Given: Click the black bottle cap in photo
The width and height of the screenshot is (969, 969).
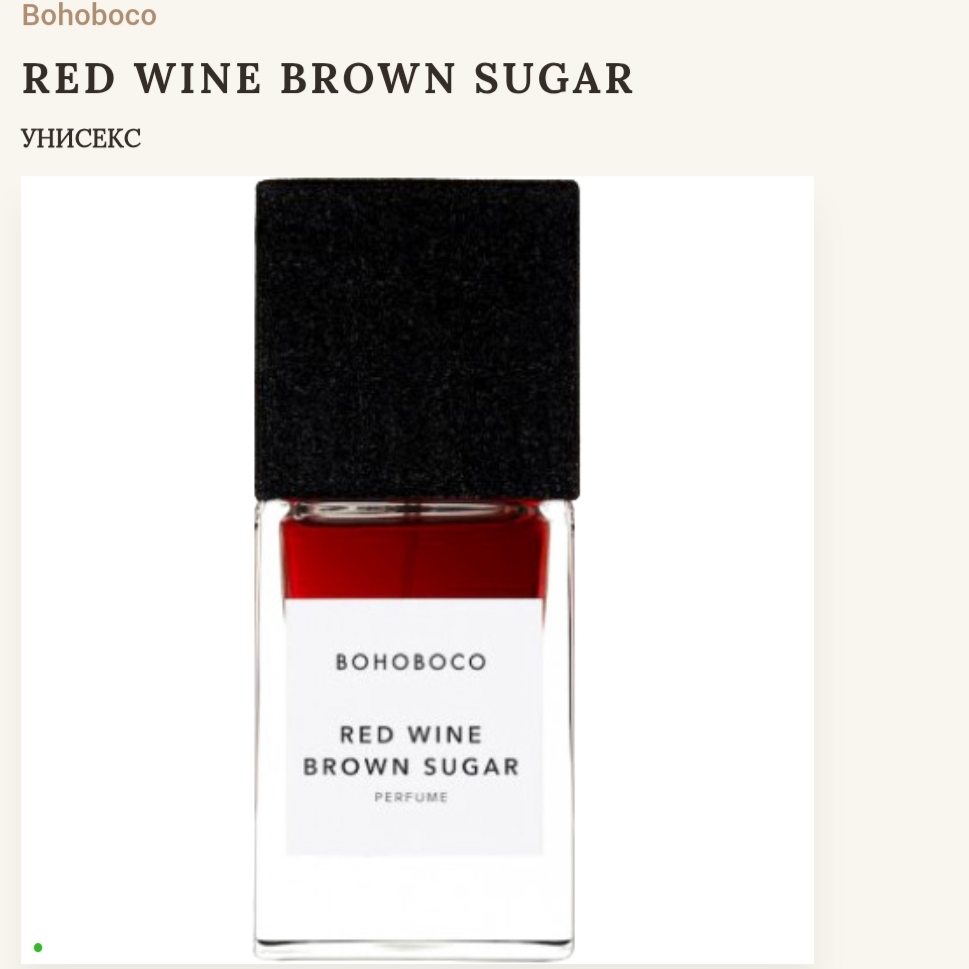Looking at the screenshot, I should point(417,339).
